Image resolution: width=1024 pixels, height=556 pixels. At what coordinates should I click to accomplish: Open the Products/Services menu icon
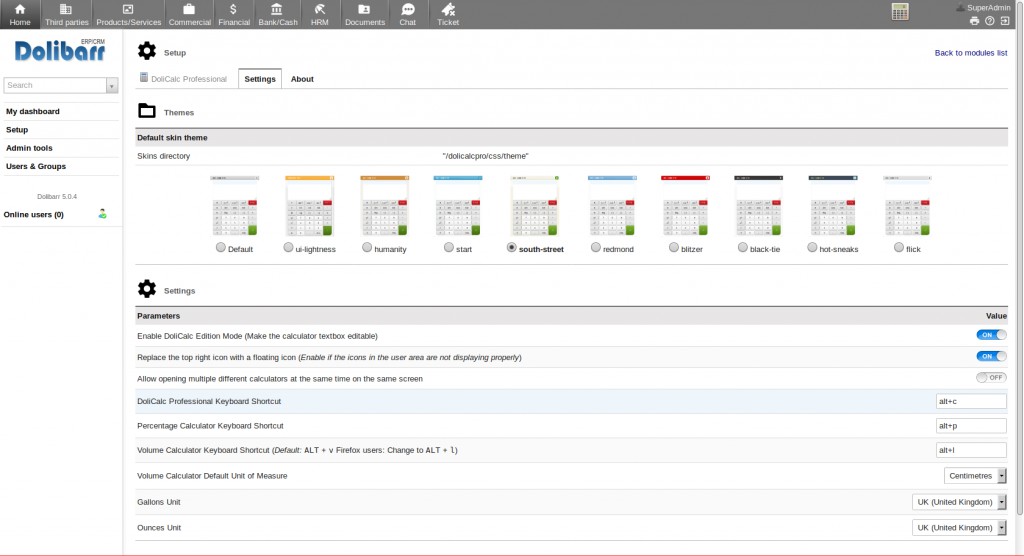tap(128, 10)
